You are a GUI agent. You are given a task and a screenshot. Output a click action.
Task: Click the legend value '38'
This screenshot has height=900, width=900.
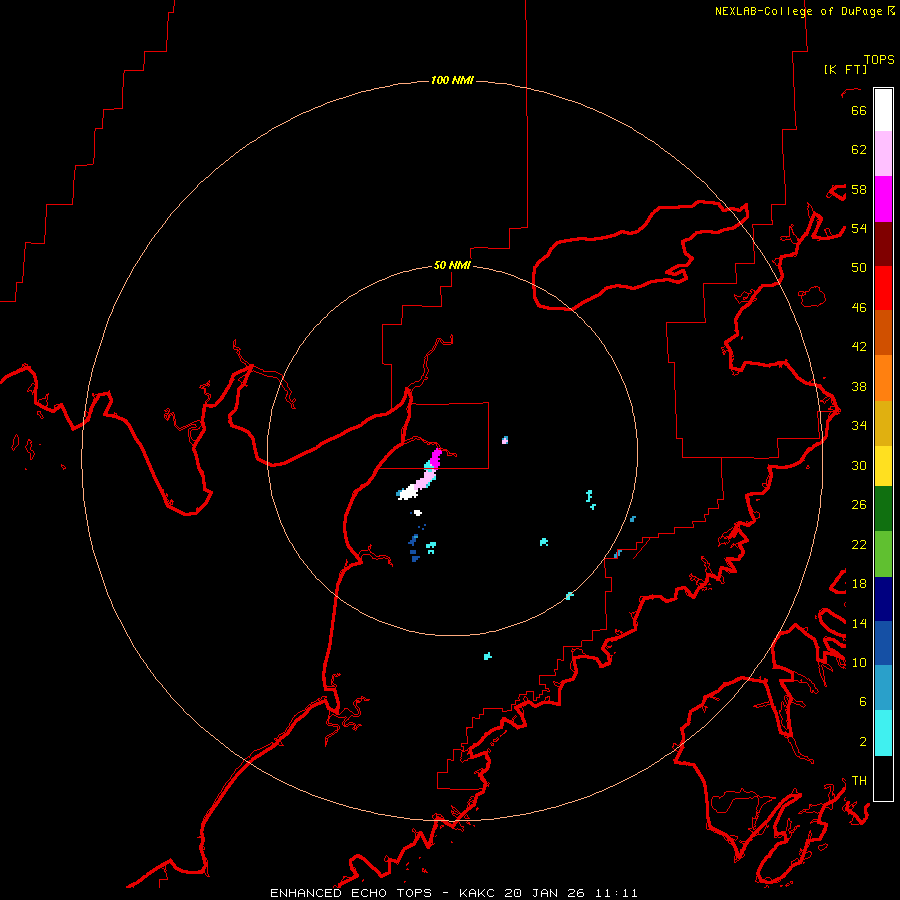859,386
